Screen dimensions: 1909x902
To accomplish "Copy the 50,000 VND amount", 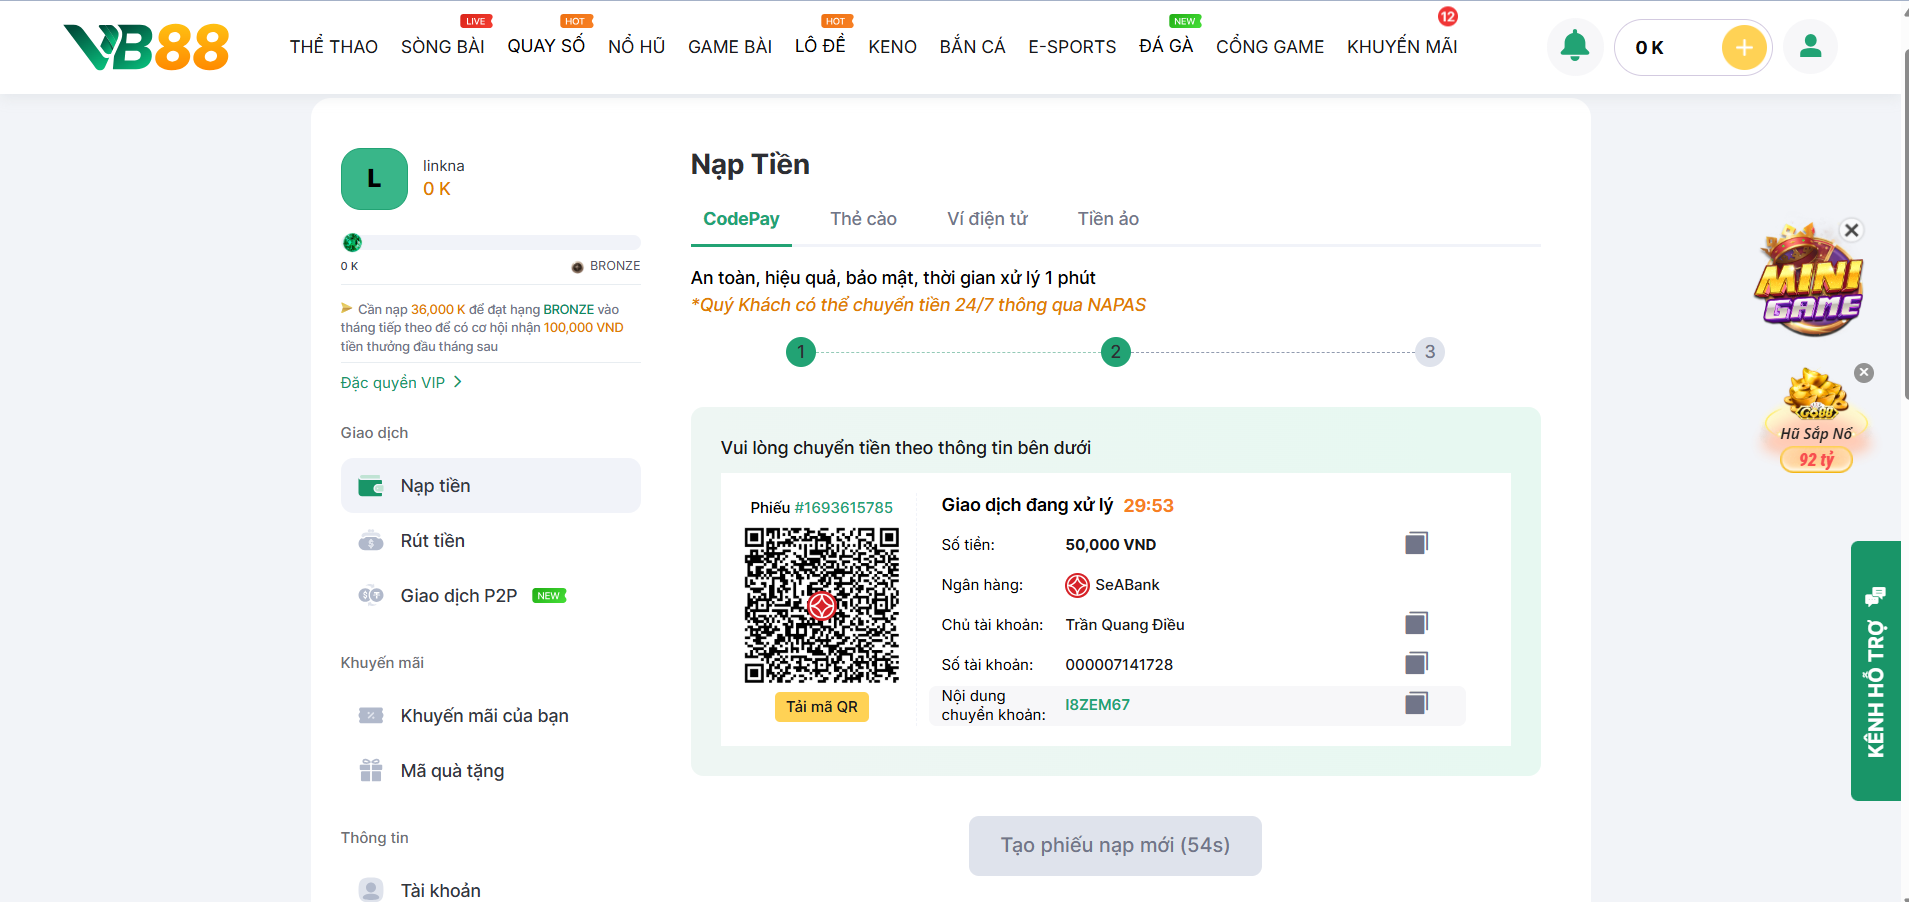I will (1416, 543).
